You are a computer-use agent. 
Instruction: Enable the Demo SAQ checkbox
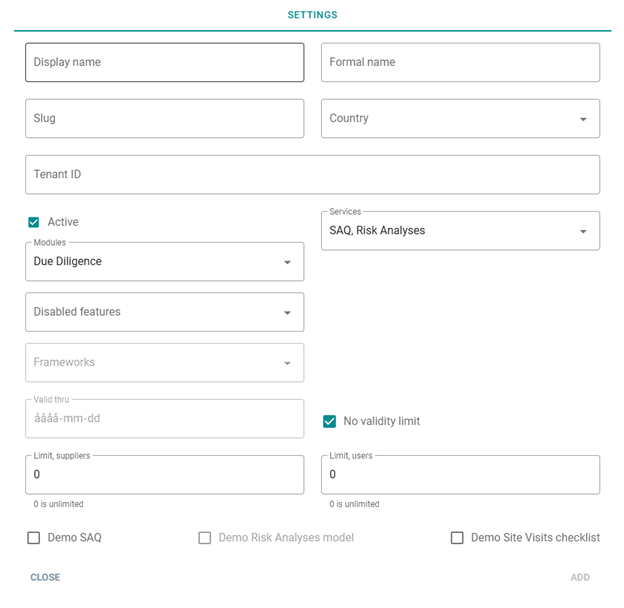click(x=34, y=538)
